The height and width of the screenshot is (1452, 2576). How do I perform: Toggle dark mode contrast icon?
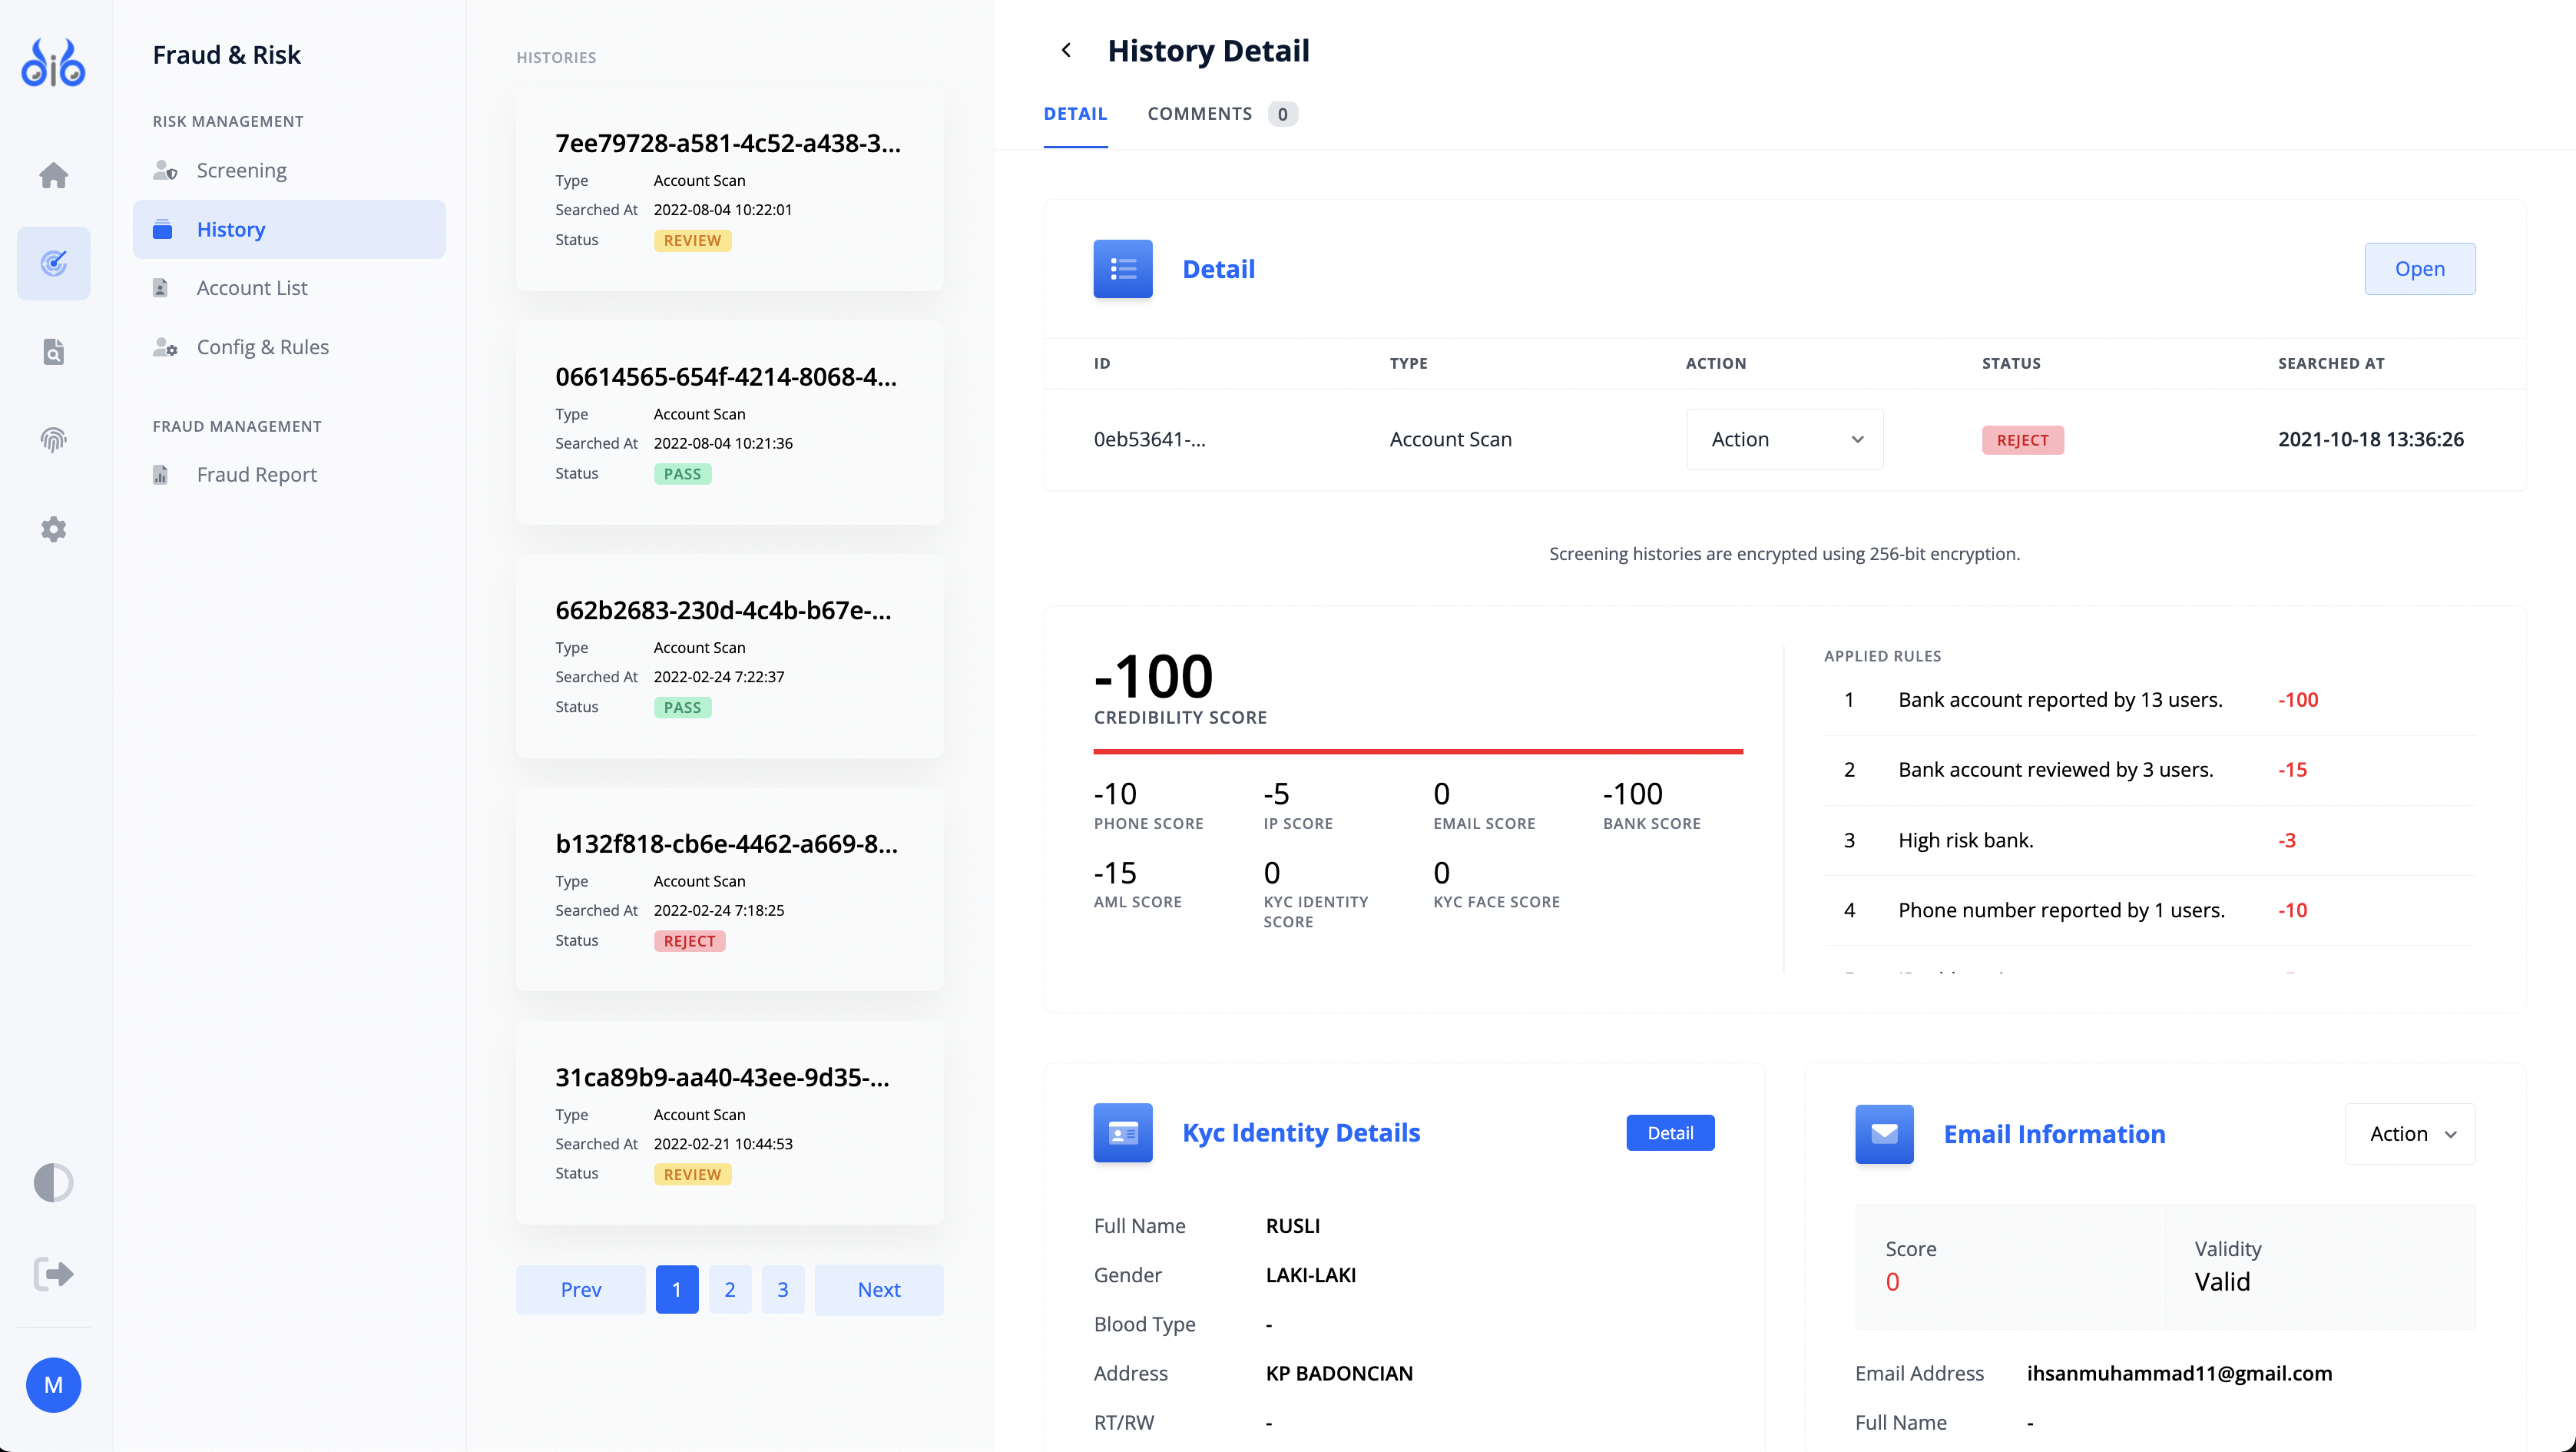(x=53, y=1182)
